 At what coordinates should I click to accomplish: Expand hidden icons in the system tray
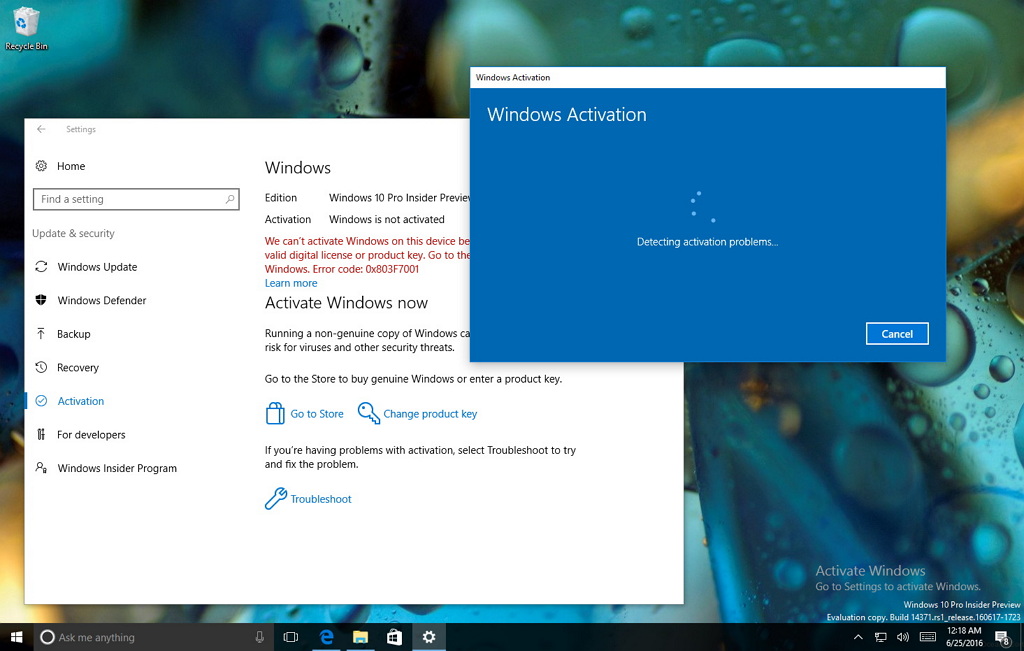click(x=858, y=636)
